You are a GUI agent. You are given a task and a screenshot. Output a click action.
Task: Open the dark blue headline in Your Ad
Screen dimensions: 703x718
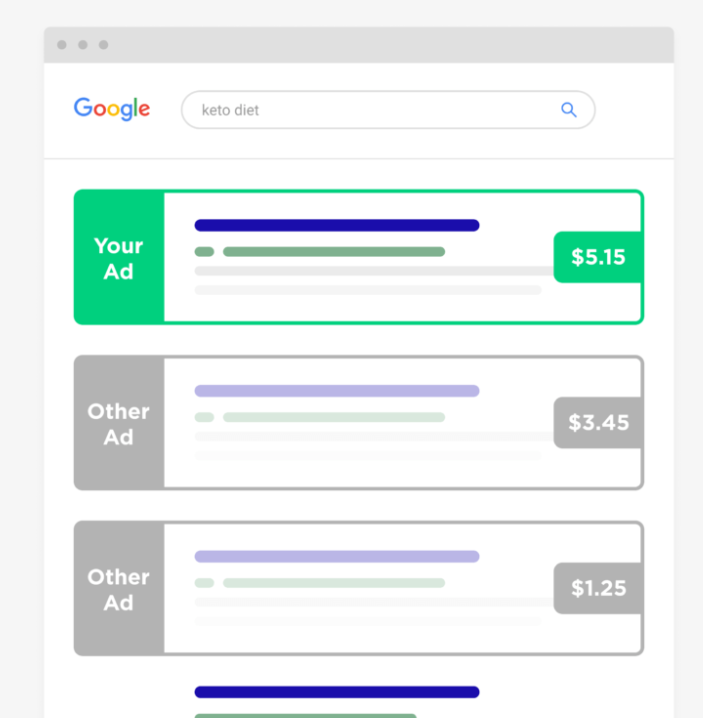[337, 225]
